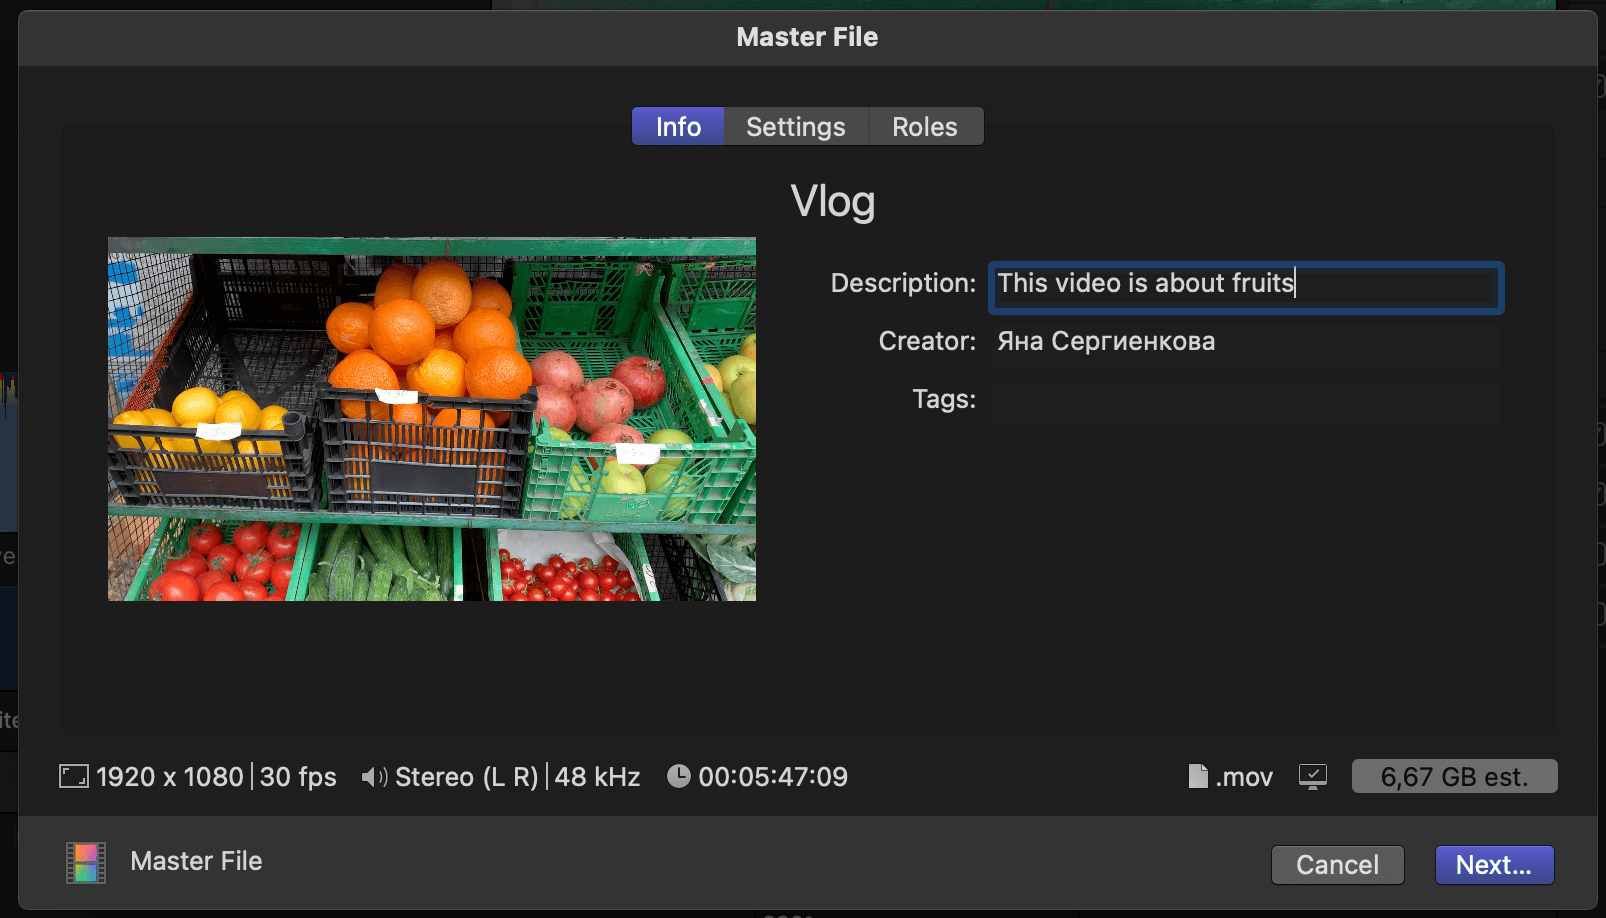The width and height of the screenshot is (1606, 918).
Task: Click the speaker audio icon
Action: pos(374,777)
